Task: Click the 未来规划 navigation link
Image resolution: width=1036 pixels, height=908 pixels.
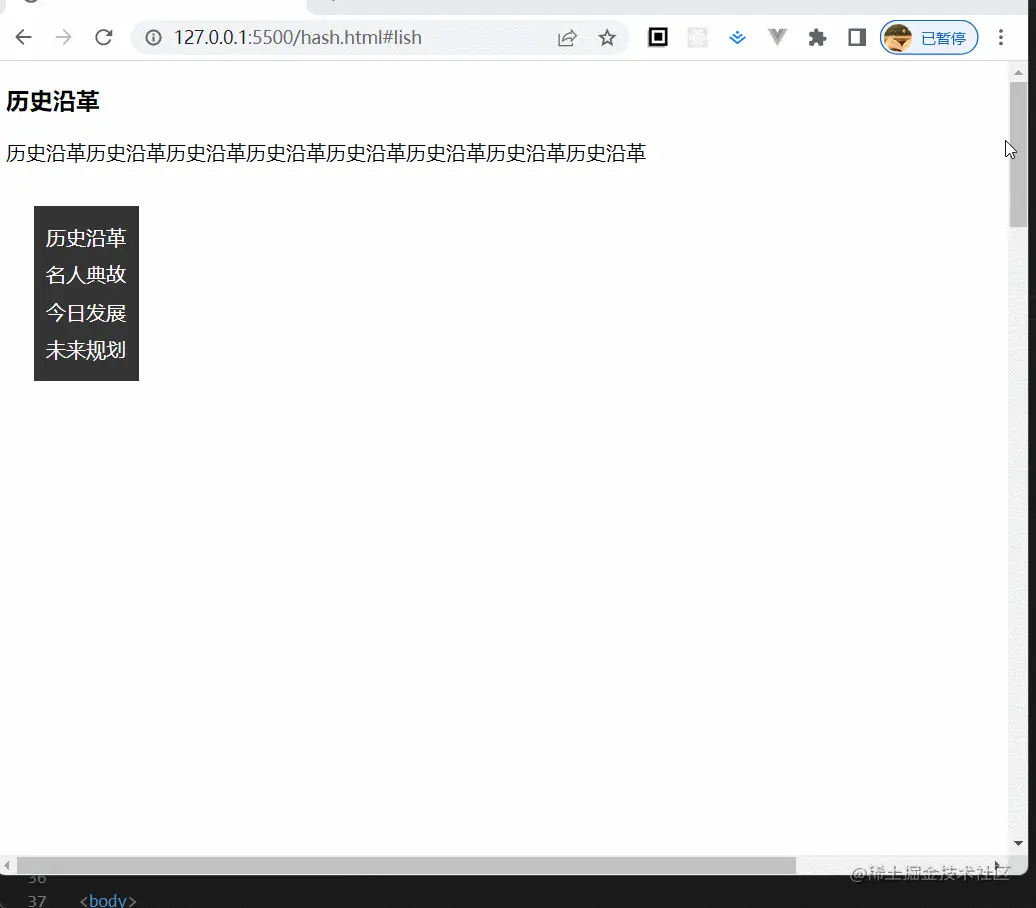Action: 85,350
